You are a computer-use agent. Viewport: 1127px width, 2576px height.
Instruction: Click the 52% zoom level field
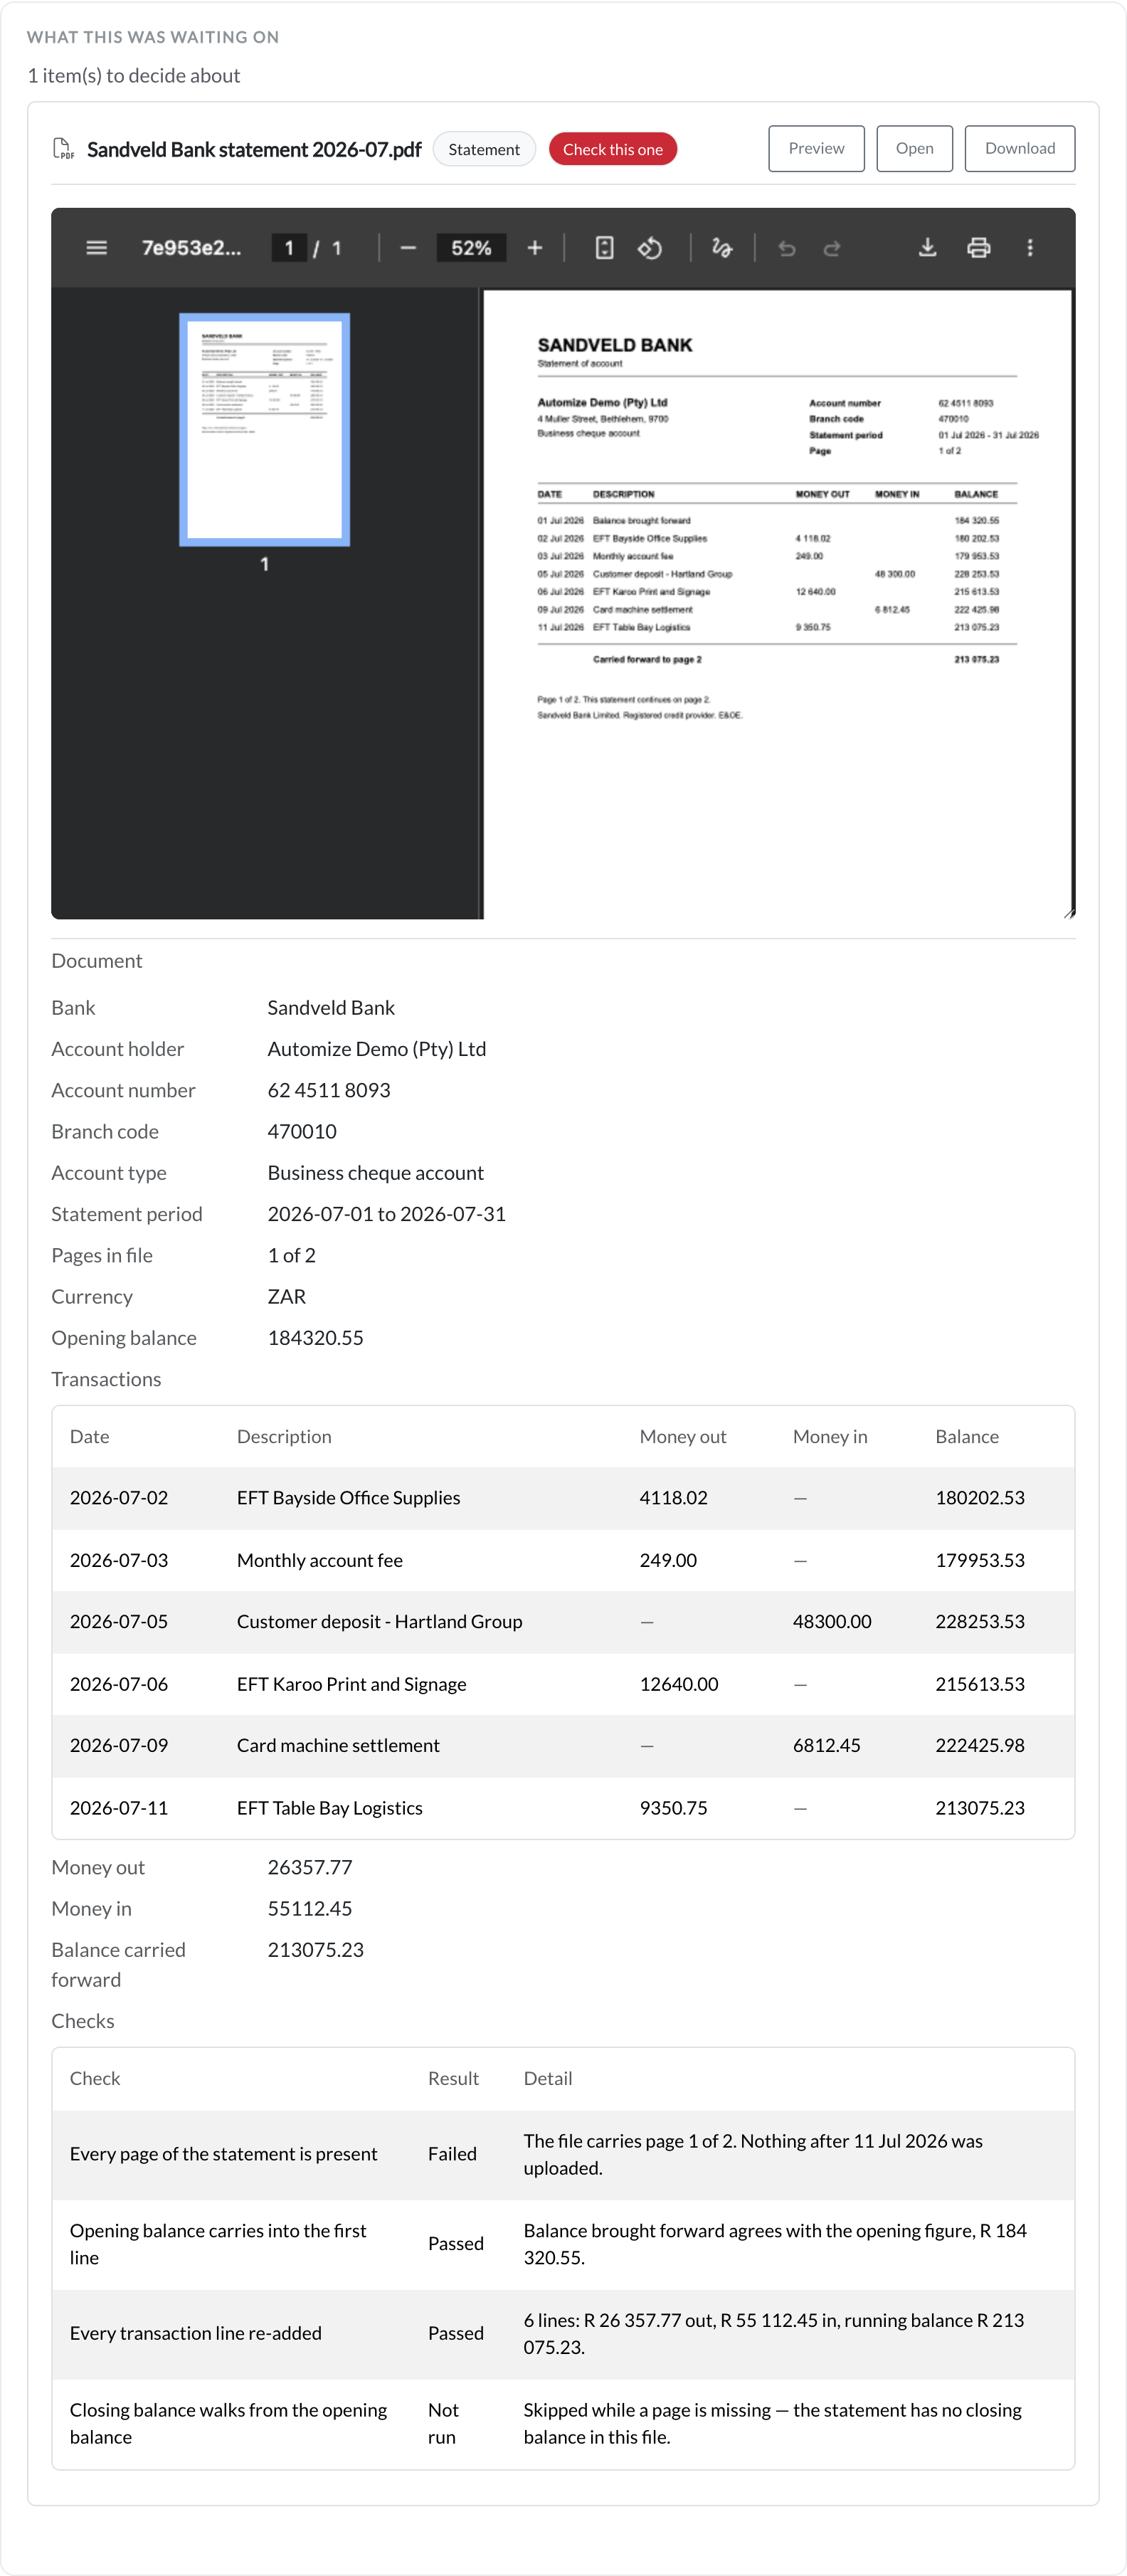tap(471, 248)
